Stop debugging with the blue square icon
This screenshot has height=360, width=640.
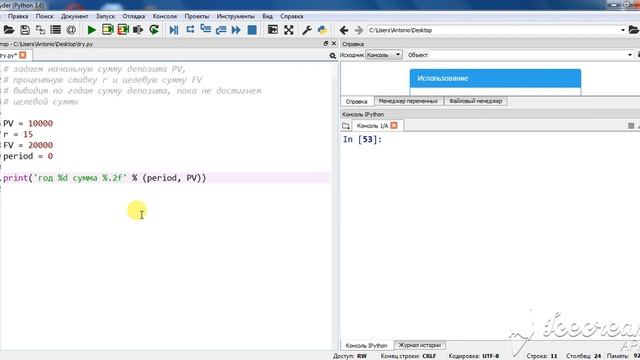pos(252,30)
